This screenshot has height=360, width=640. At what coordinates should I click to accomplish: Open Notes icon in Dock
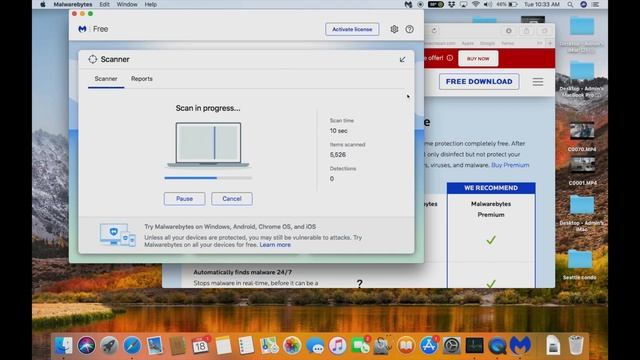(223, 346)
